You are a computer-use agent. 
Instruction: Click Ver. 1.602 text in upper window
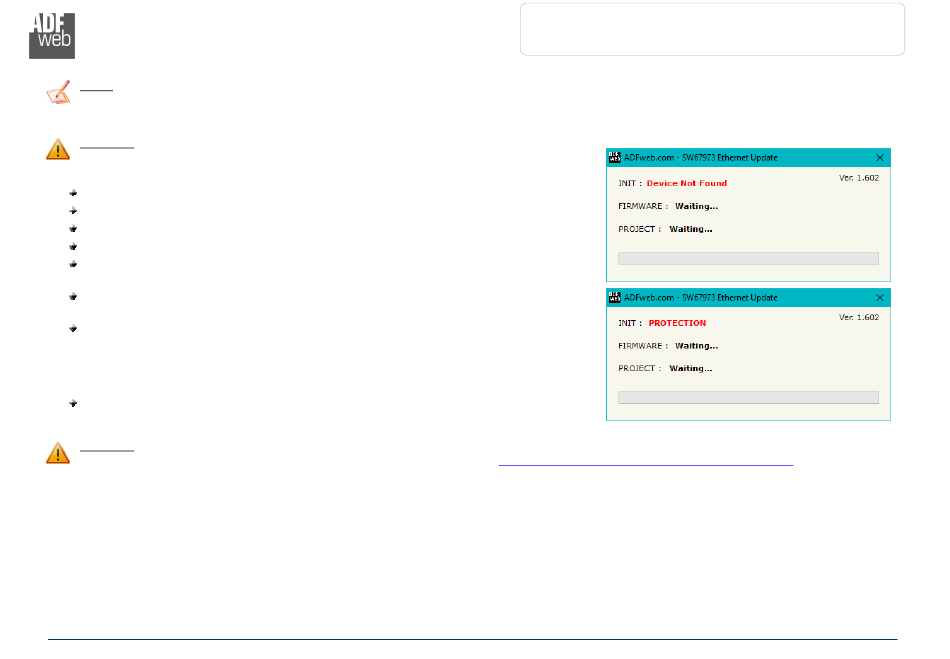(858, 177)
